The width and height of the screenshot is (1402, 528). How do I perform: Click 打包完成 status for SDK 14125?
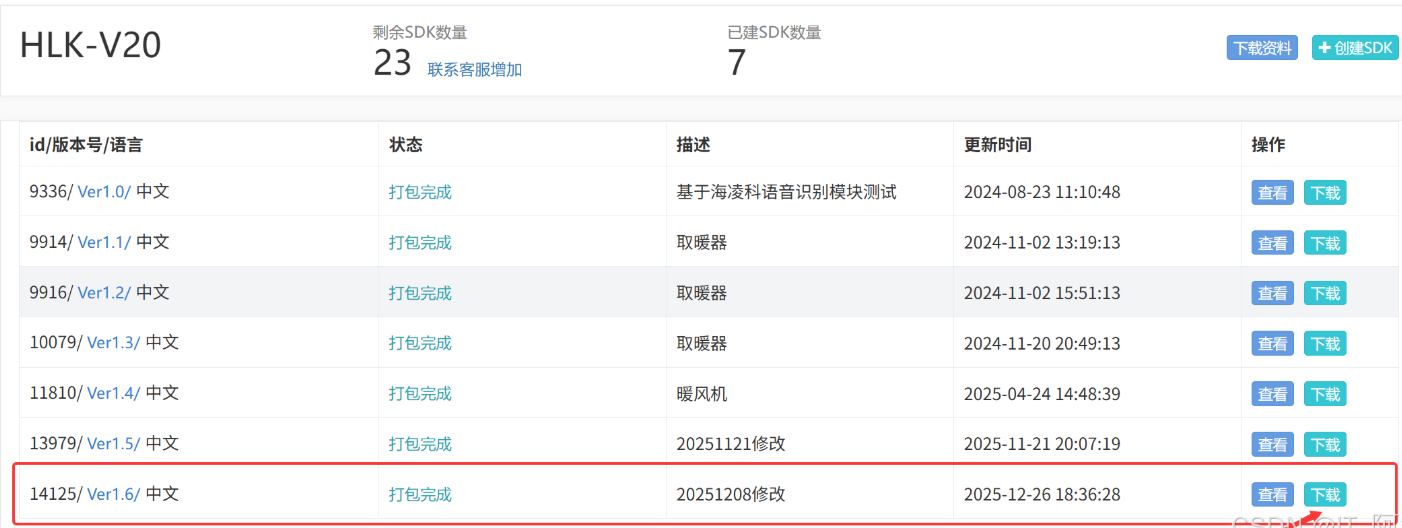[420, 494]
